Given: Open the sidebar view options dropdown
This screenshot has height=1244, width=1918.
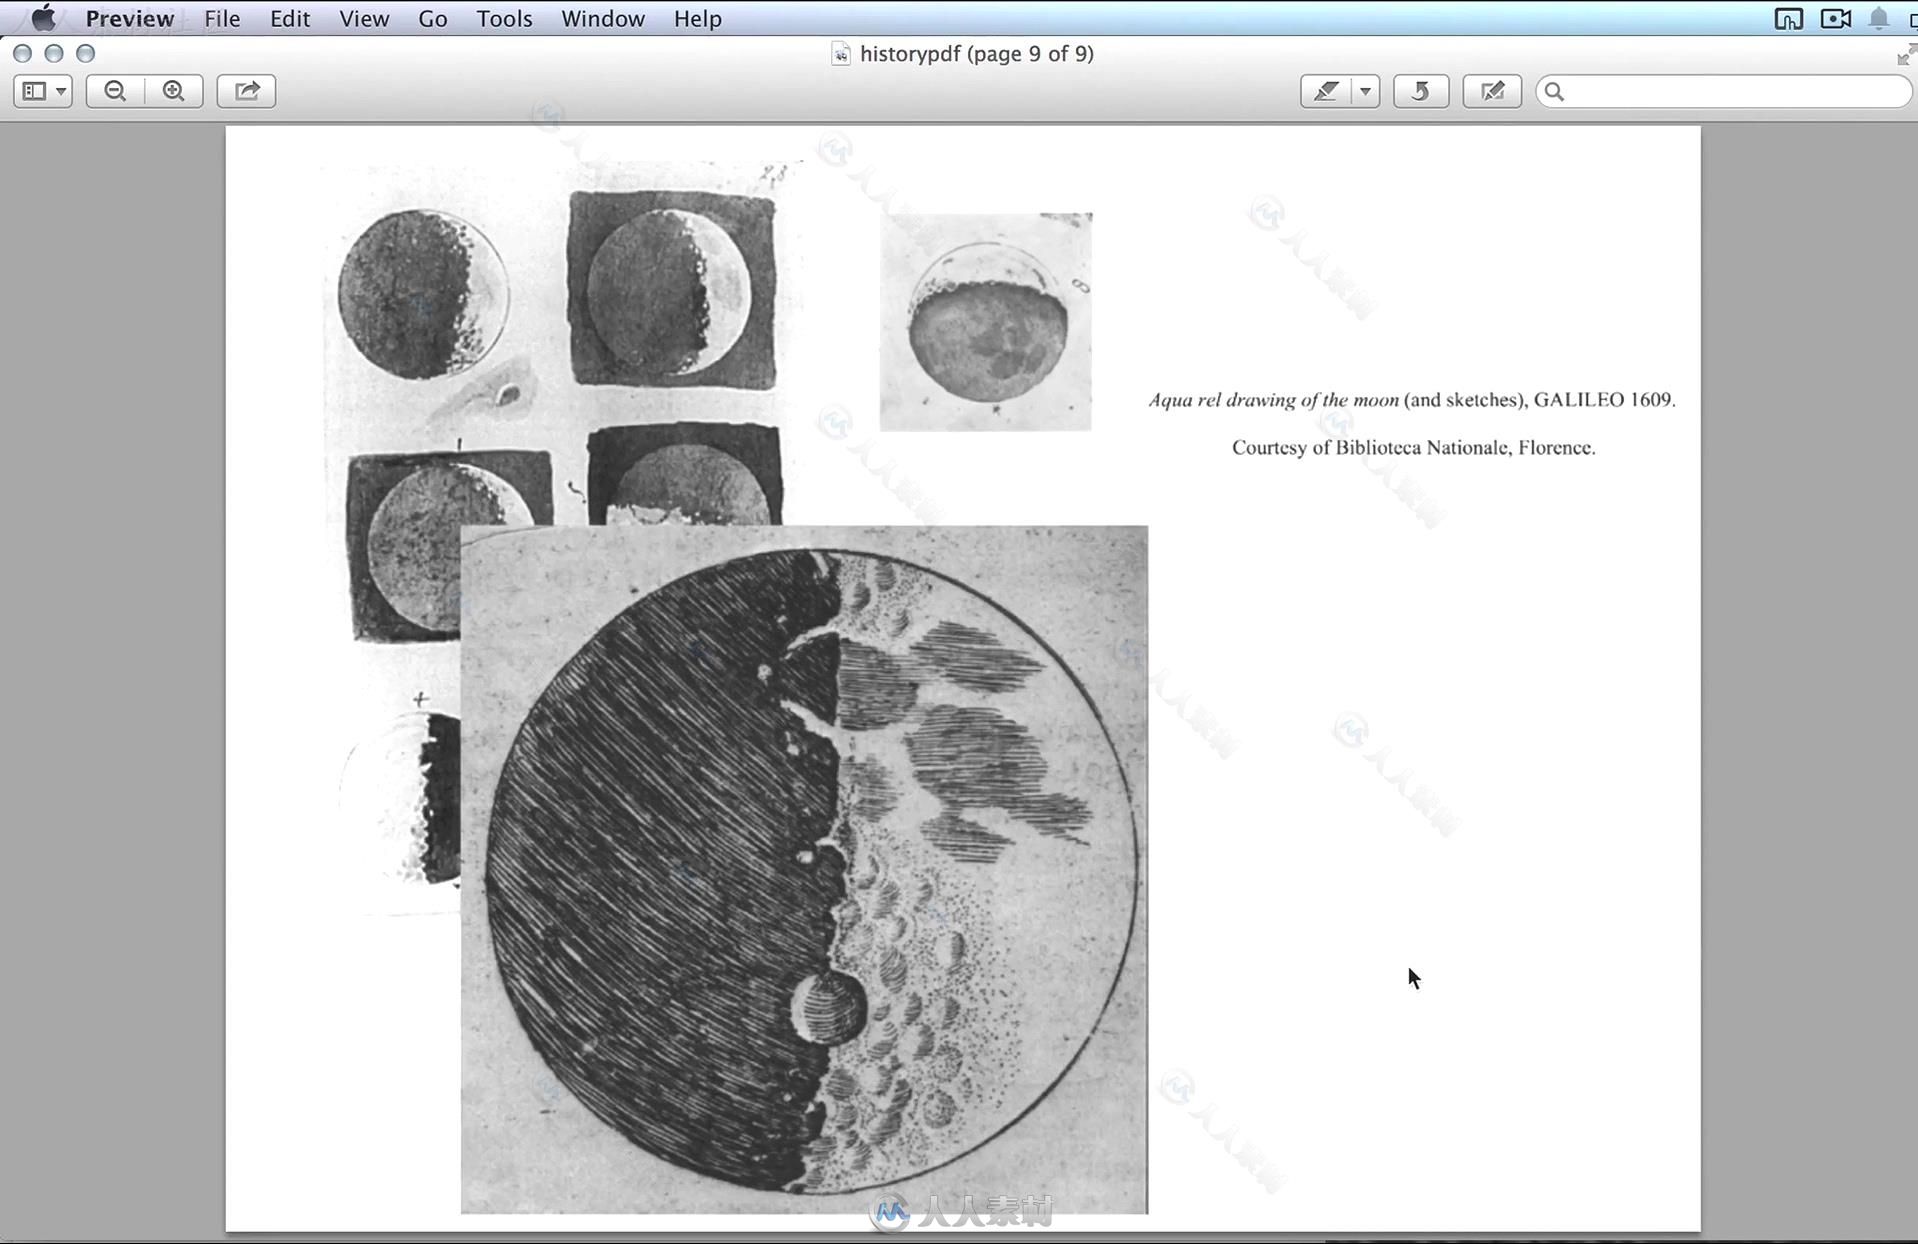Looking at the screenshot, I should tap(43, 91).
